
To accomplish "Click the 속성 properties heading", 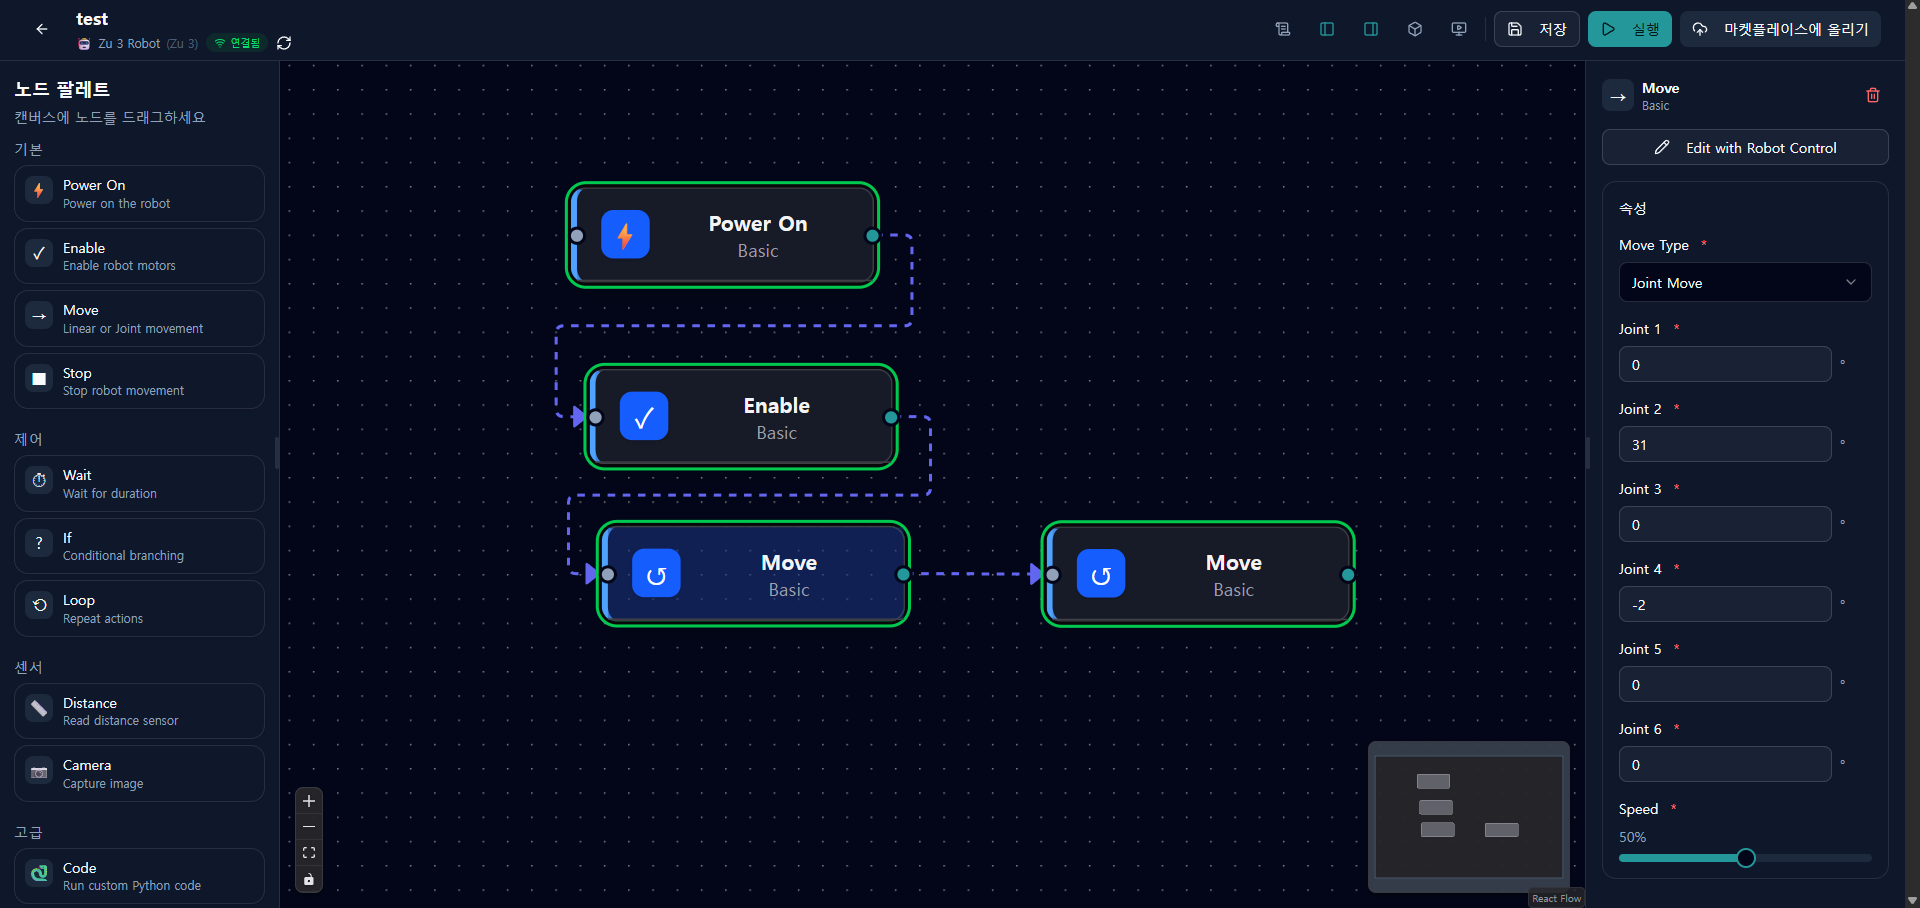I will (1633, 208).
